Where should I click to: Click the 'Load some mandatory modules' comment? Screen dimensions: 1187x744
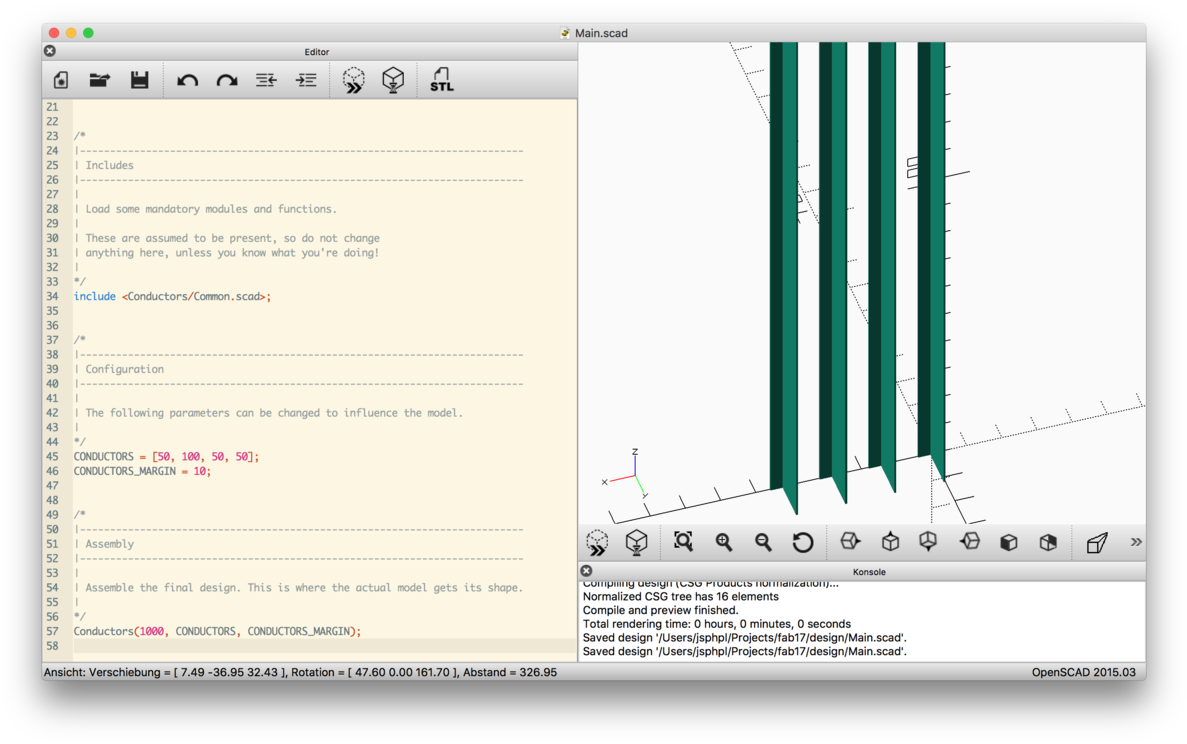pyautogui.click(x=211, y=209)
